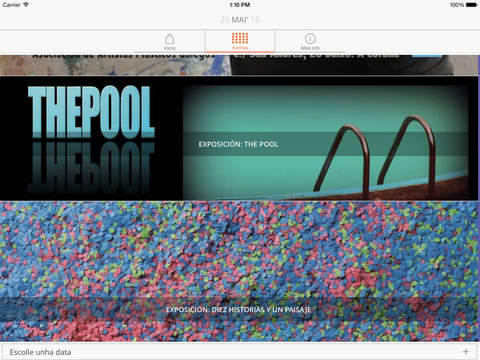
Task: Tap the 1:10 PM status bar clock
Action: [x=240, y=5]
